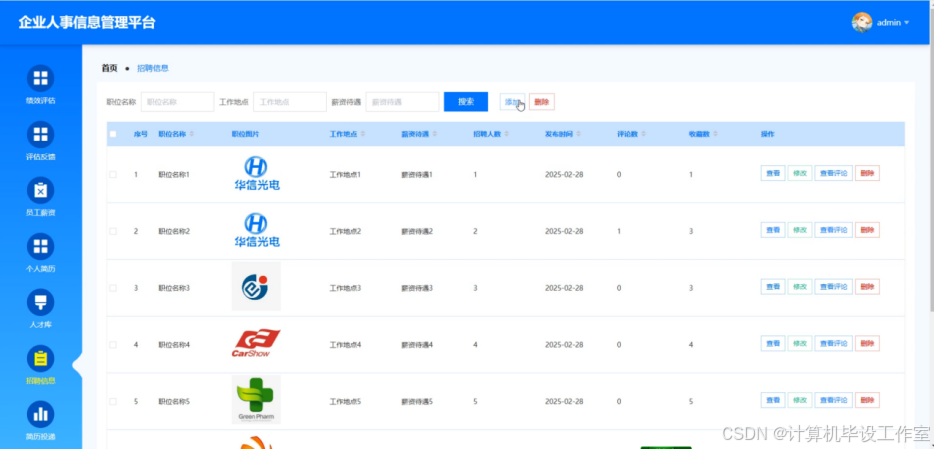
Task: Check the row 职位名称1 checkbox
Action: pos(113,174)
